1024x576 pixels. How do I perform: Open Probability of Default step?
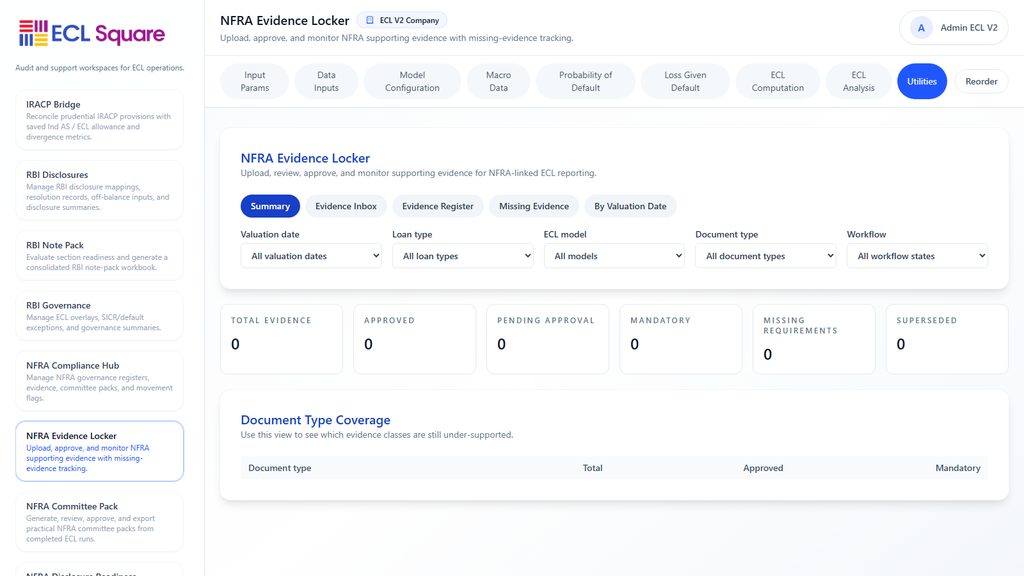click(x=585, y=82)
